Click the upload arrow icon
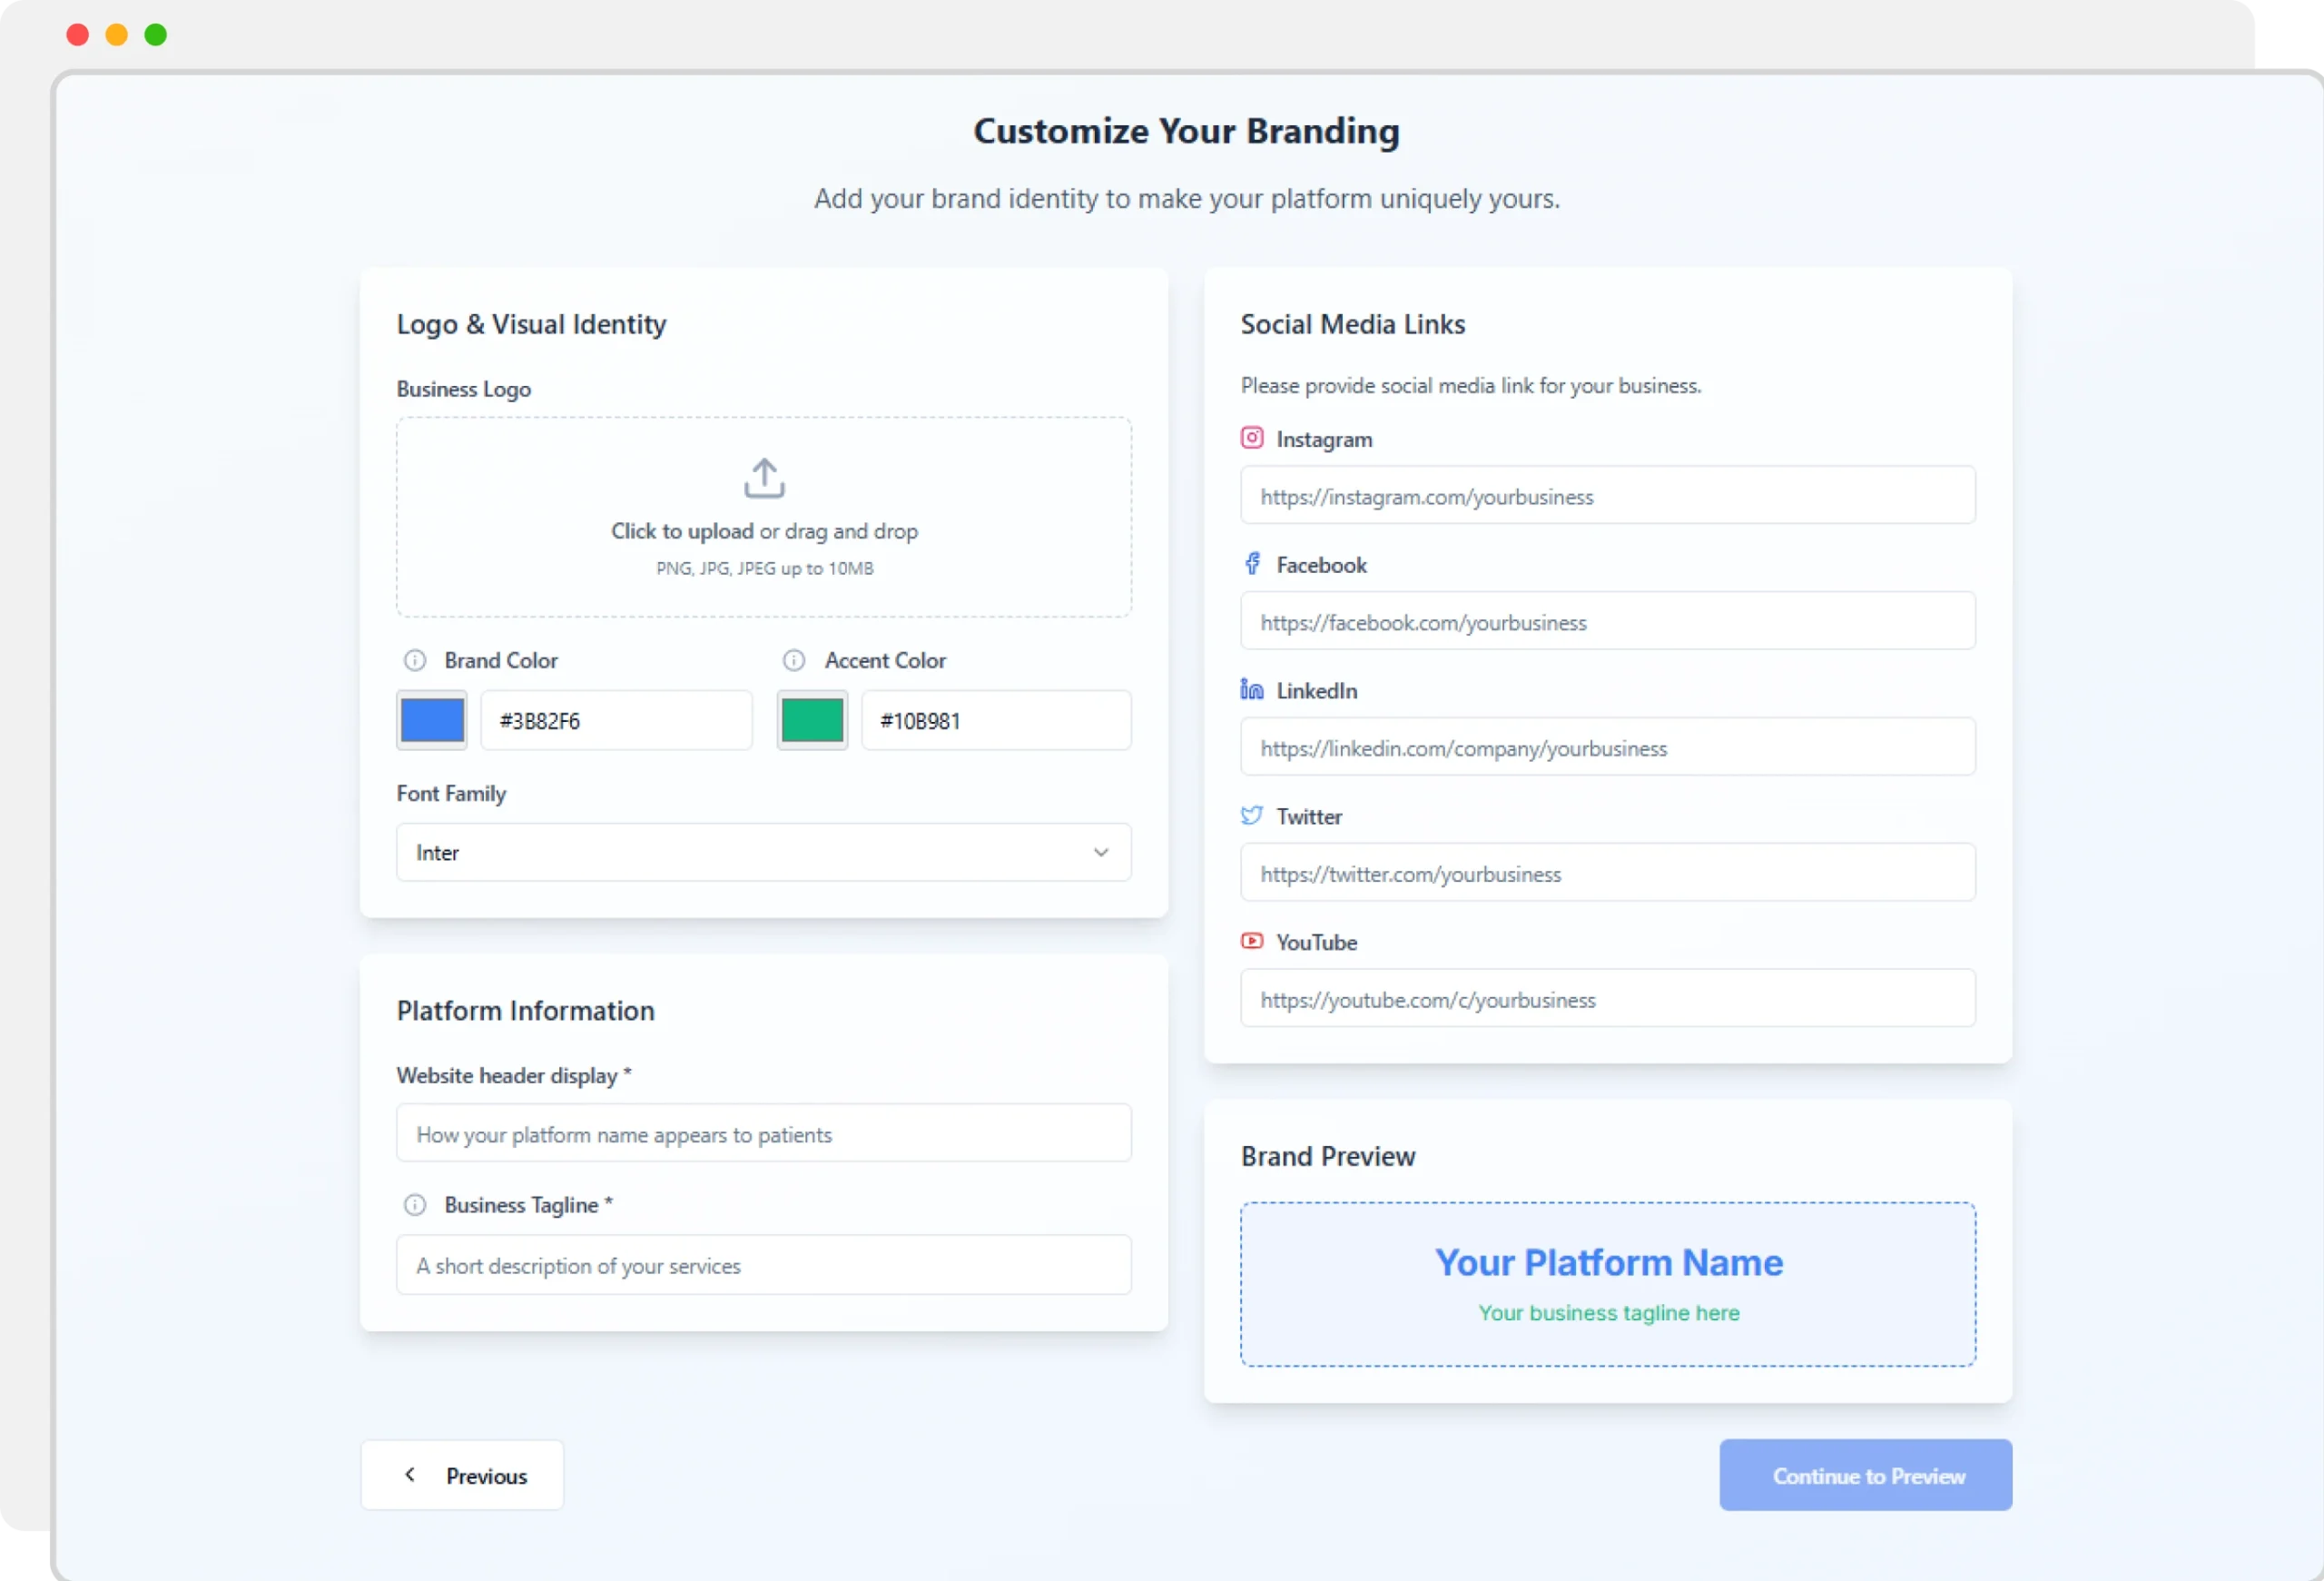 [x=764, y=478]
